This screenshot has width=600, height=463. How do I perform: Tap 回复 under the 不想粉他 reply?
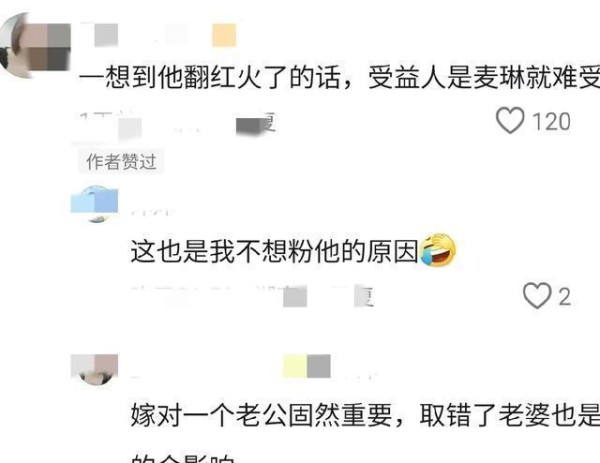pyautogui.click(x=364, y=296)
